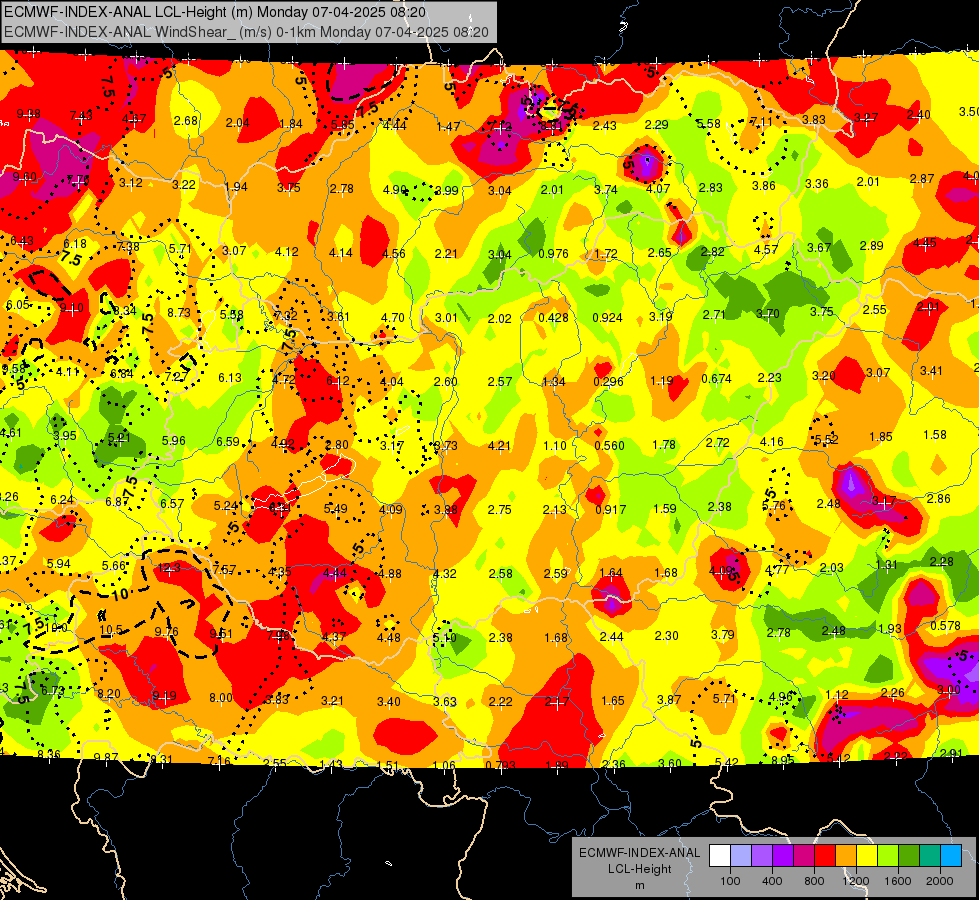The height and width of the screenshot is (900, 979).
Task: Click the wind shear value '9.19'
Action: 164,696
